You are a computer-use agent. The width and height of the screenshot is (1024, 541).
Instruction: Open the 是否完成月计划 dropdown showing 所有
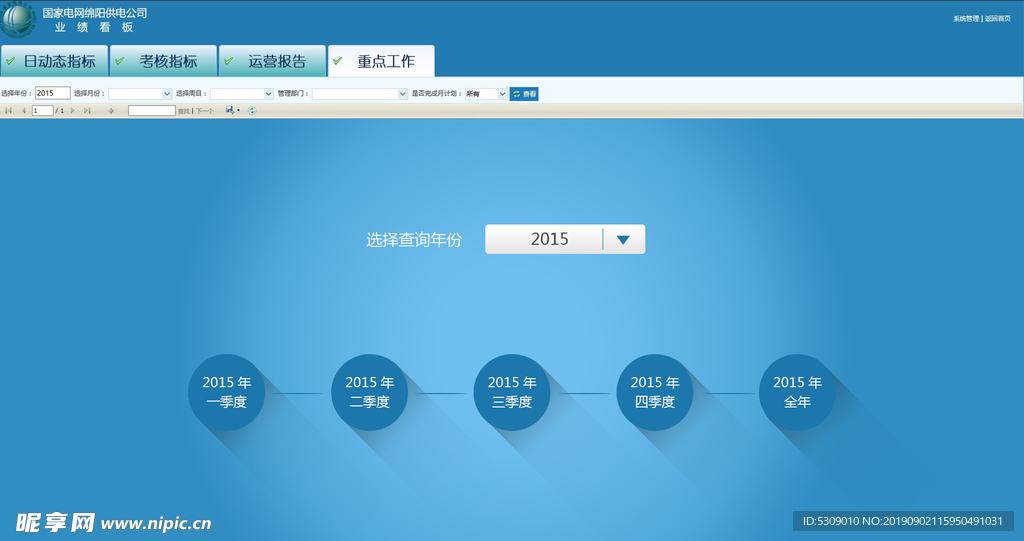pyautogui.click(x=486, y=94)
